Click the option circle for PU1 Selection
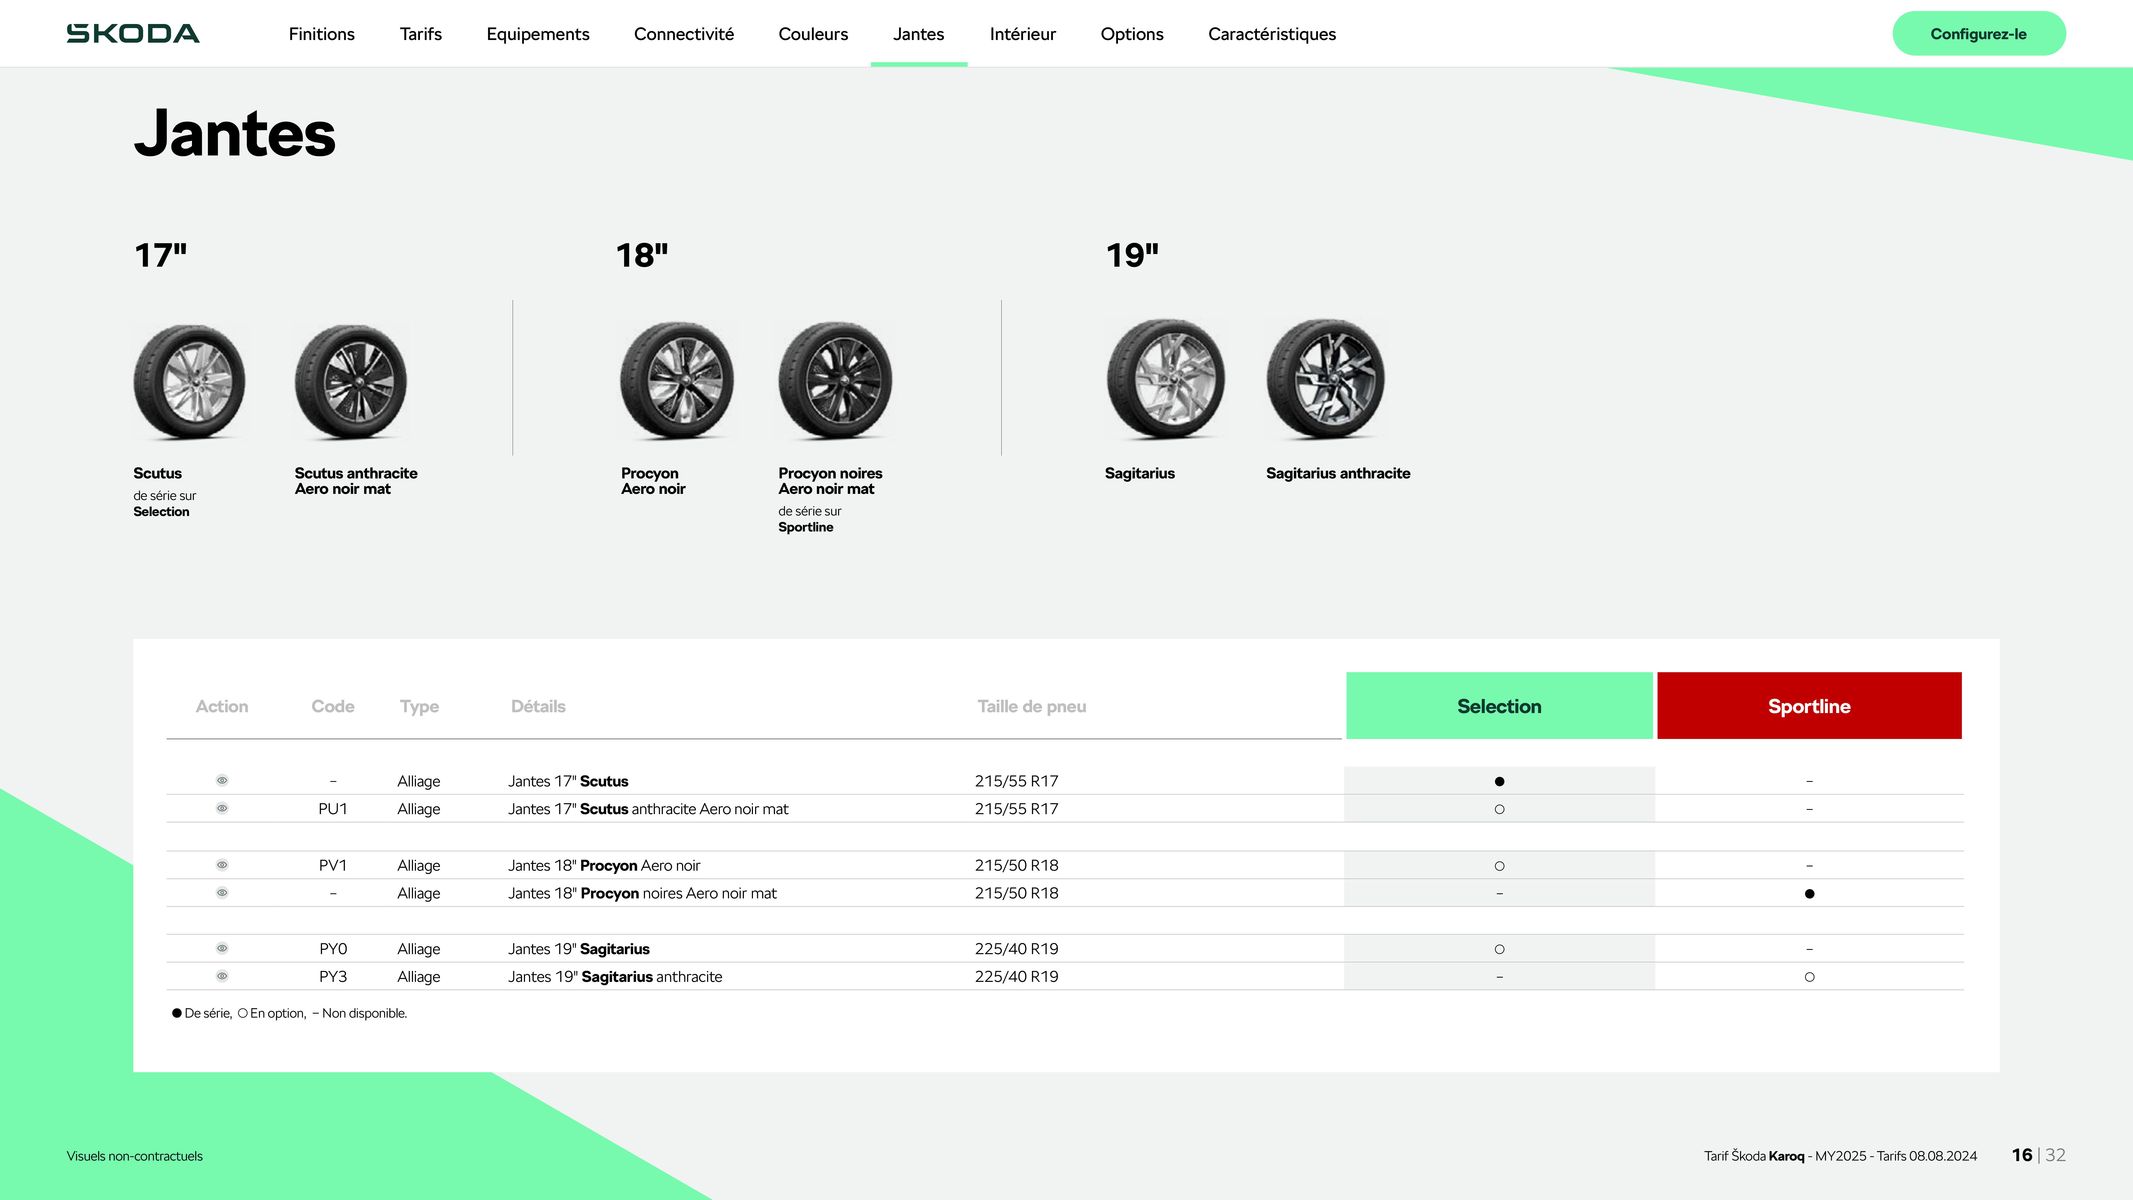 click(1499, 809)
